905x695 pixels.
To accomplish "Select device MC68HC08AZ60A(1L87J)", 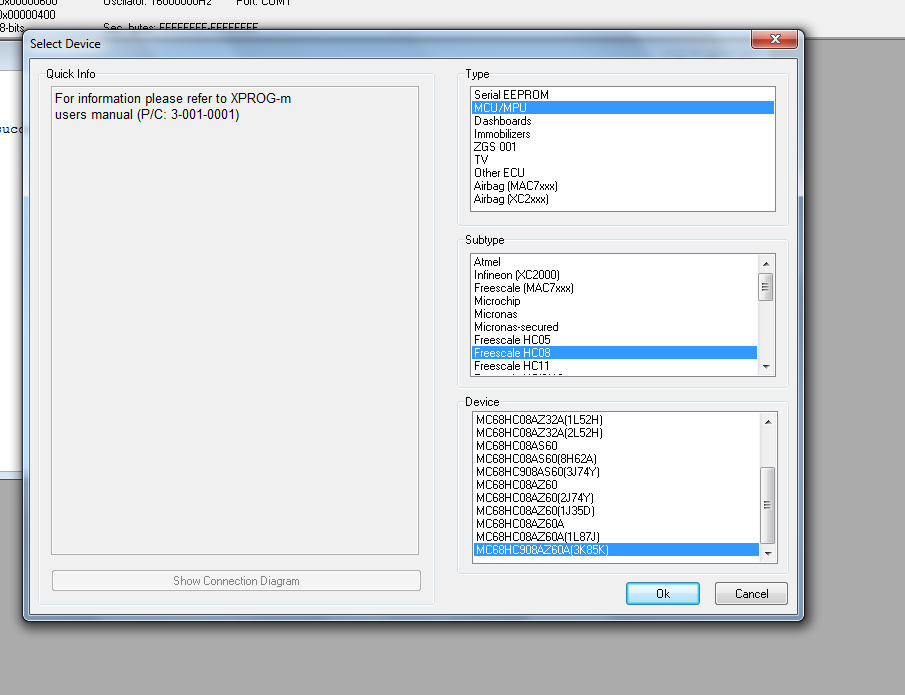I will (x=616, y=537).
